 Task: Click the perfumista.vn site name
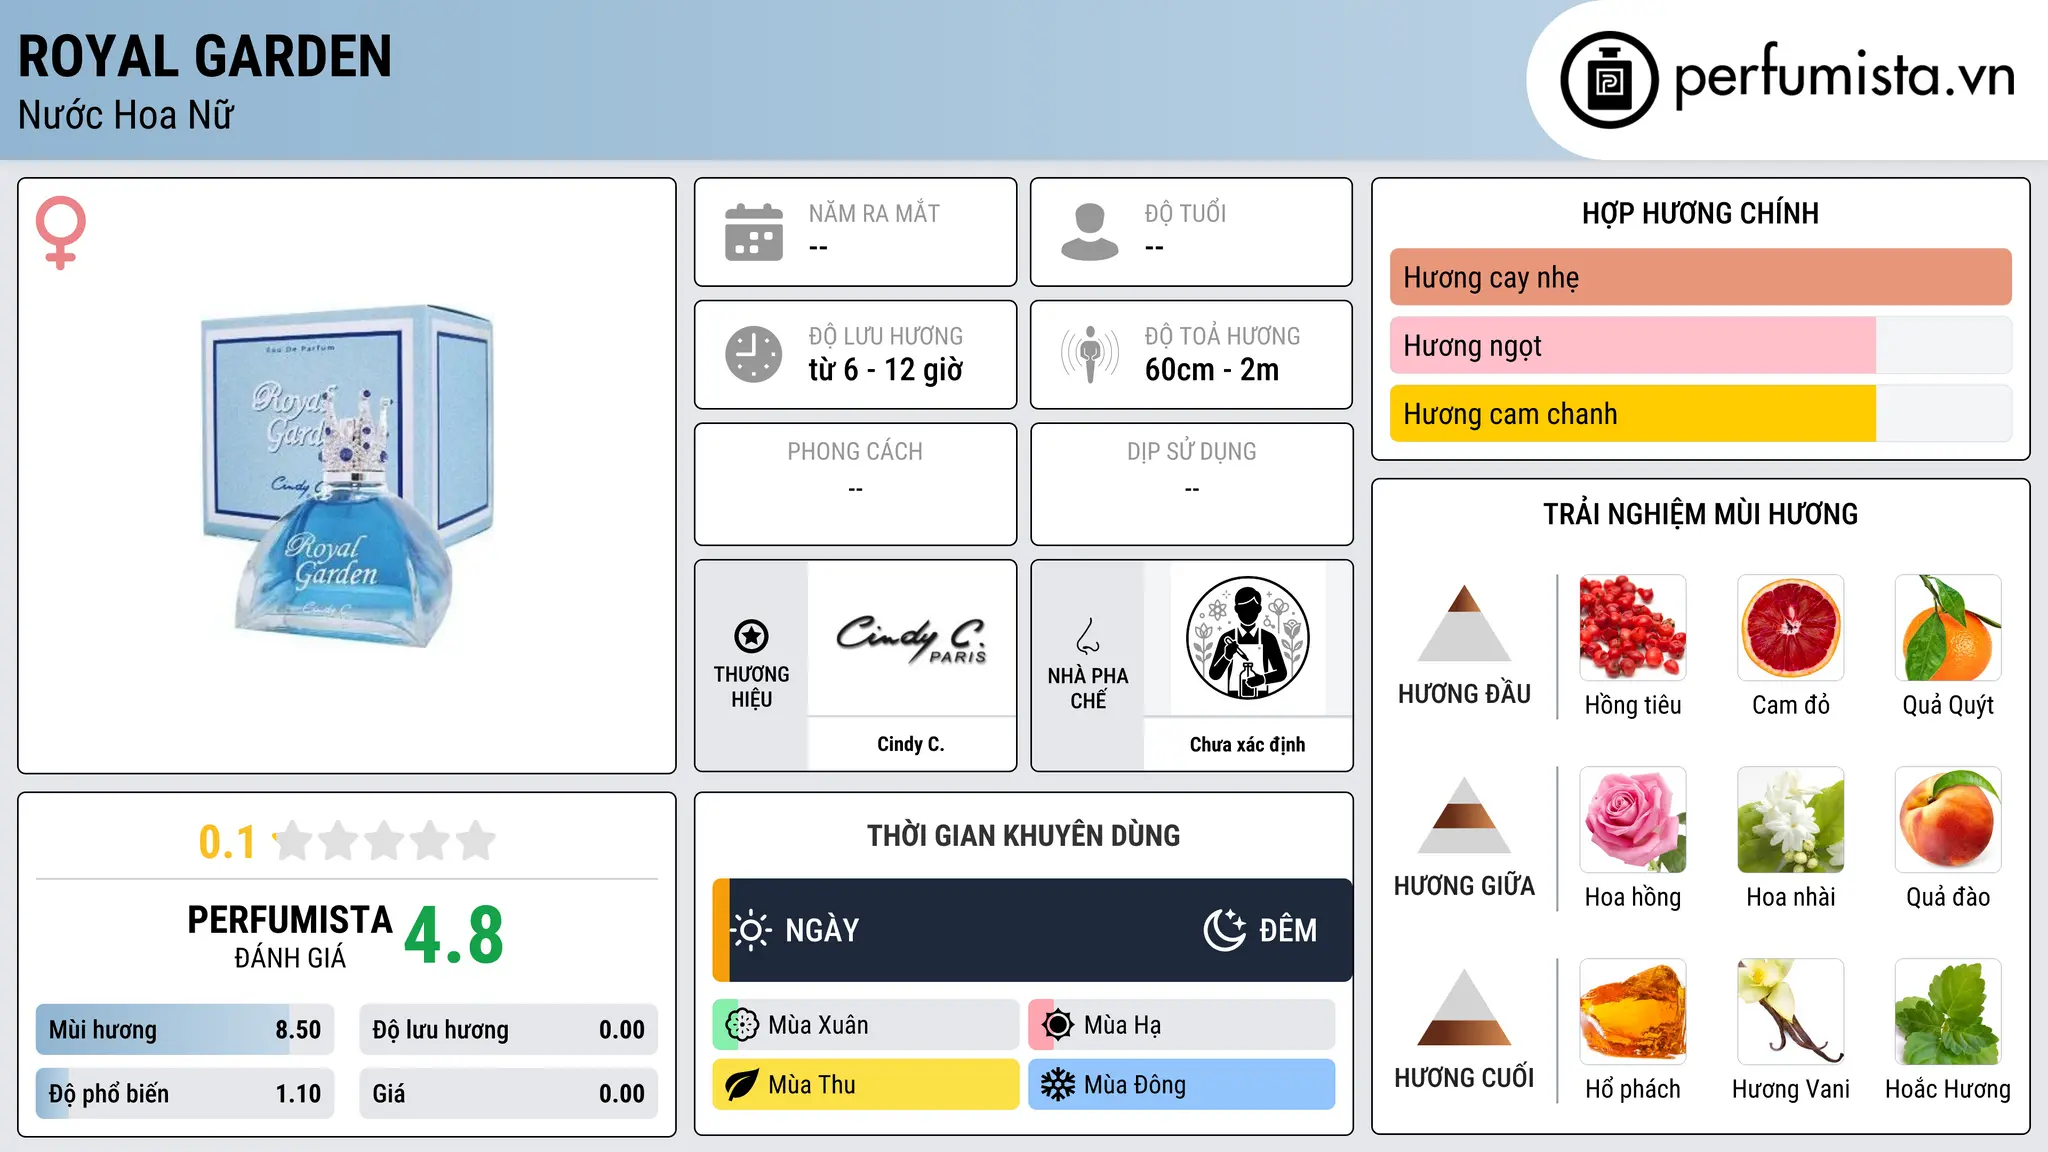pyautogui.click(x=1845, y=75)
